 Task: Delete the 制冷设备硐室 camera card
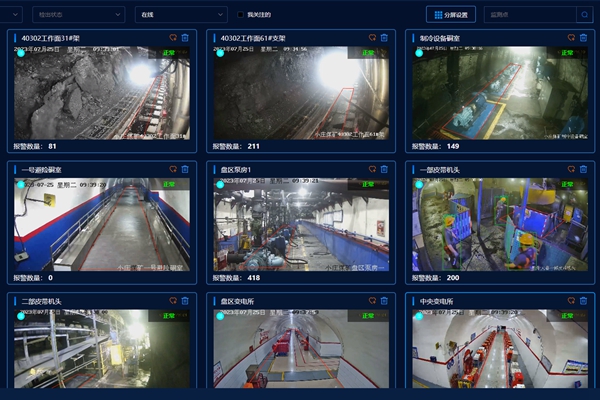pyautogui.click(x=584, y=38)
